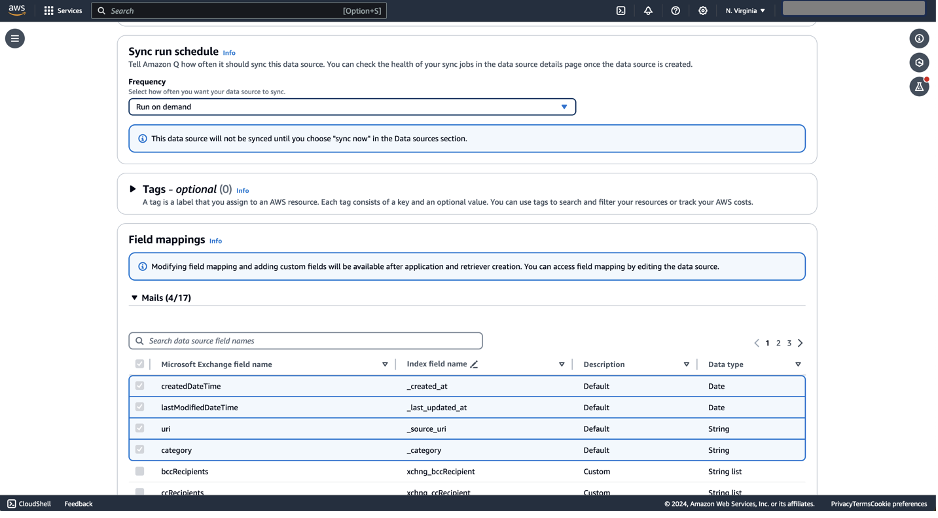Check the bccRecipients row checkbox
Image resolution: width=938 pixels, height=518 pixels.
coord(140,472)
